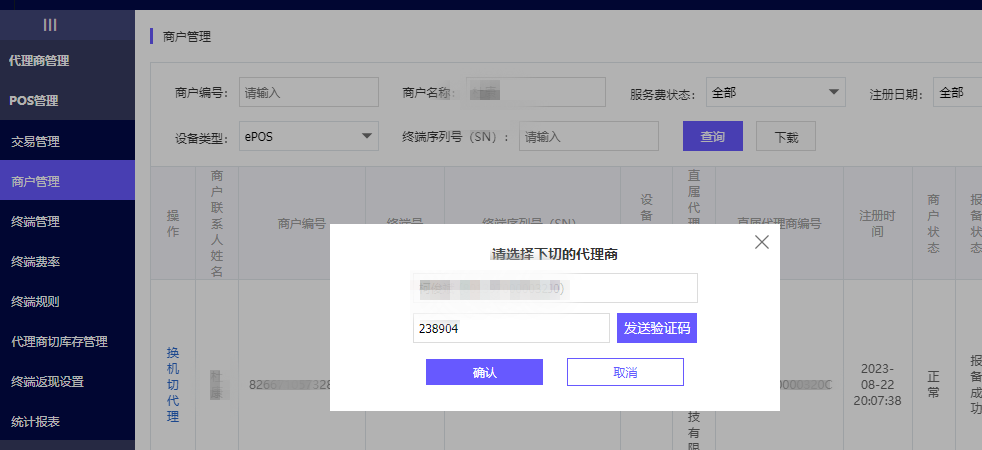Expand the 服务费状态 dropdown
The width and height of the screenshot is (982, 450).
click(775, 93)
